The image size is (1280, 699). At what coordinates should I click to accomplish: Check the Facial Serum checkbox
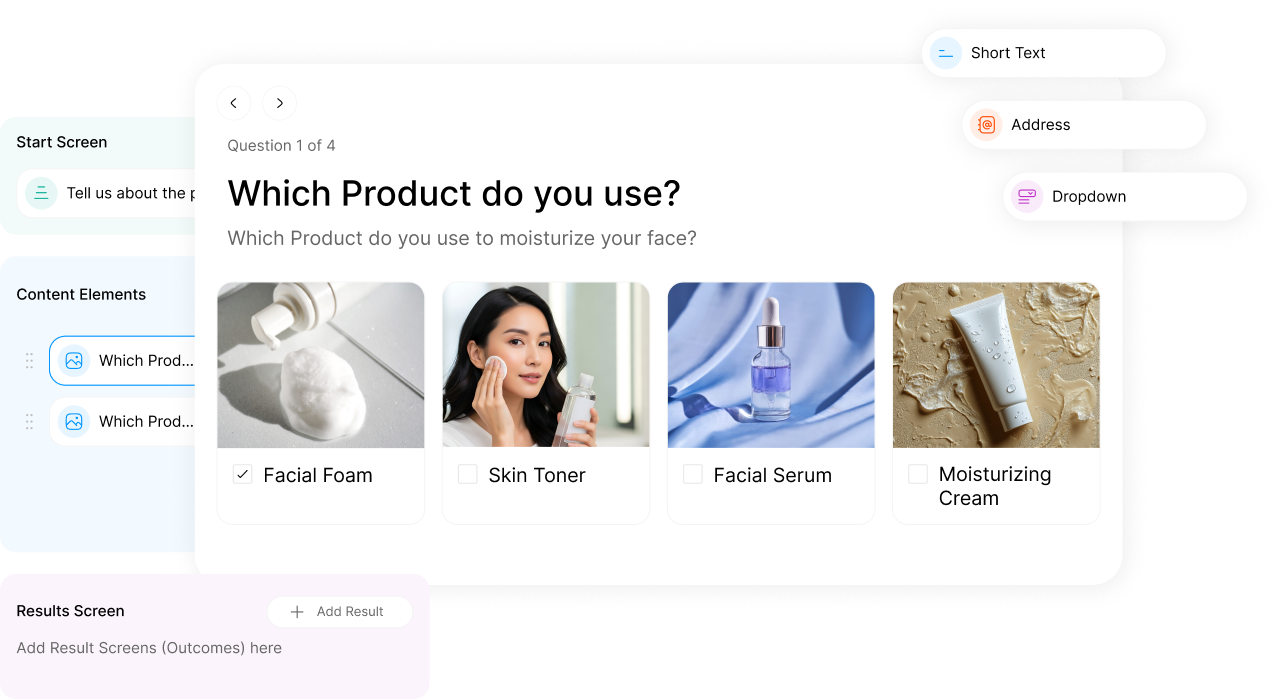[693, 474]
